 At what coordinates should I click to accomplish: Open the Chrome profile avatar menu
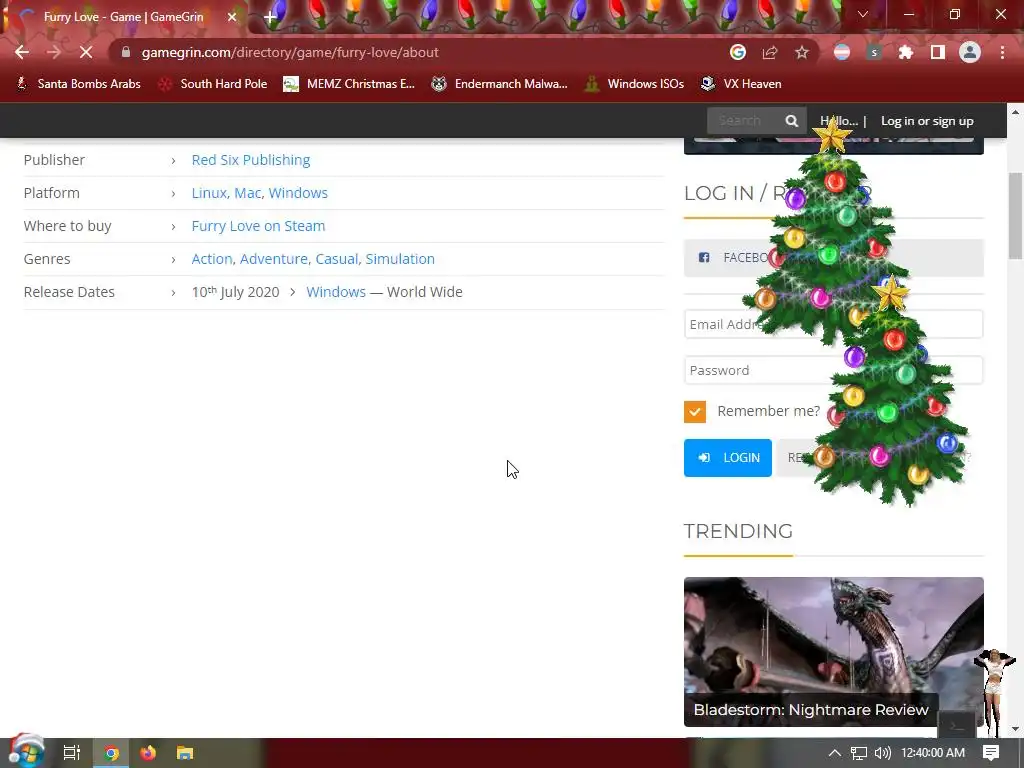click(x=970, y=52)
